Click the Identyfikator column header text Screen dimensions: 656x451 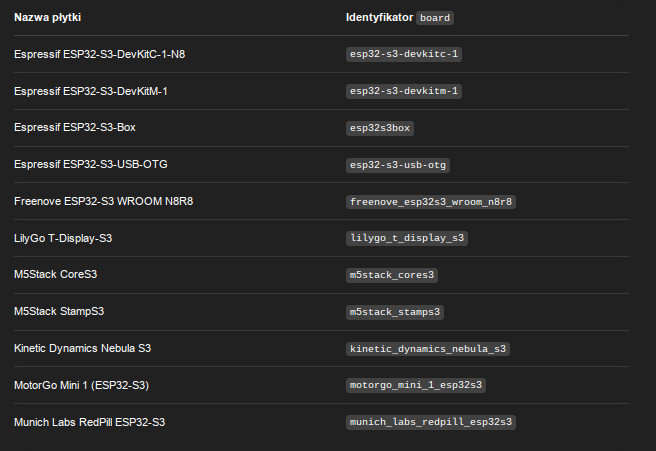(378, 18)
